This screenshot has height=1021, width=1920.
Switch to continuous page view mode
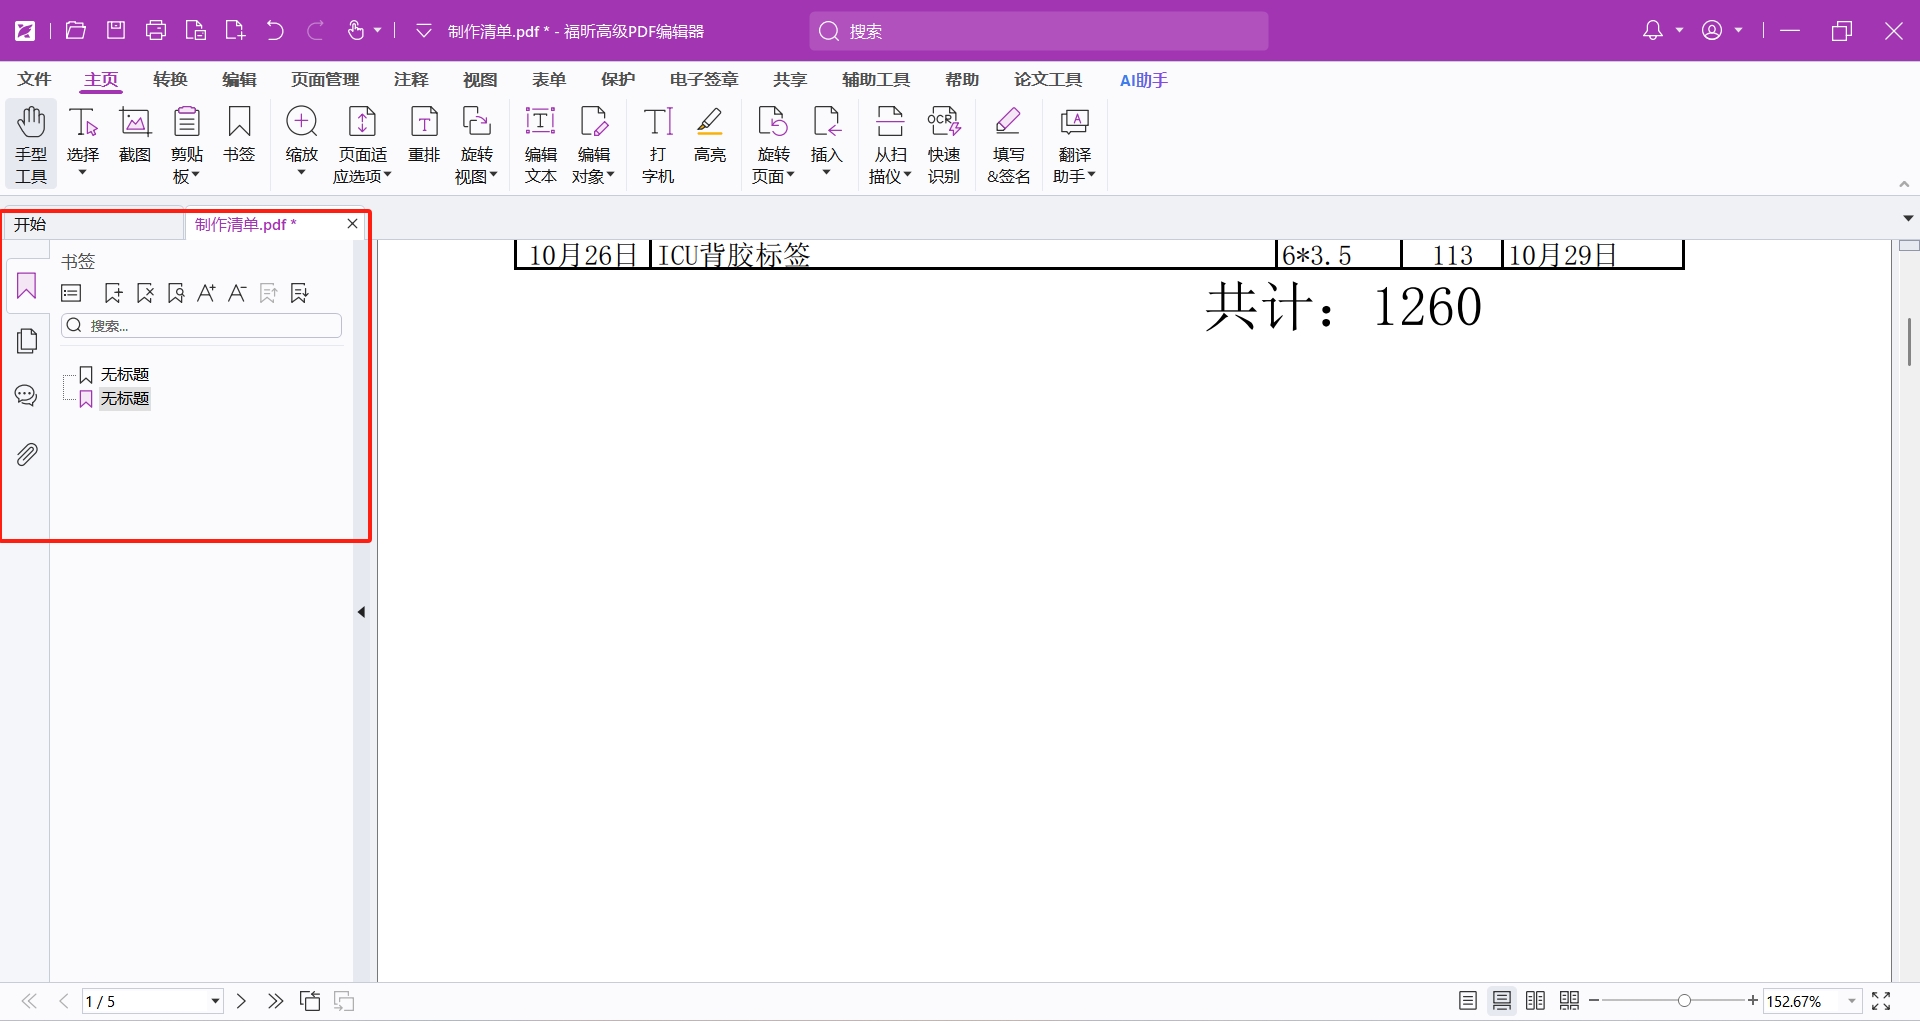tap(1502, 1001)
